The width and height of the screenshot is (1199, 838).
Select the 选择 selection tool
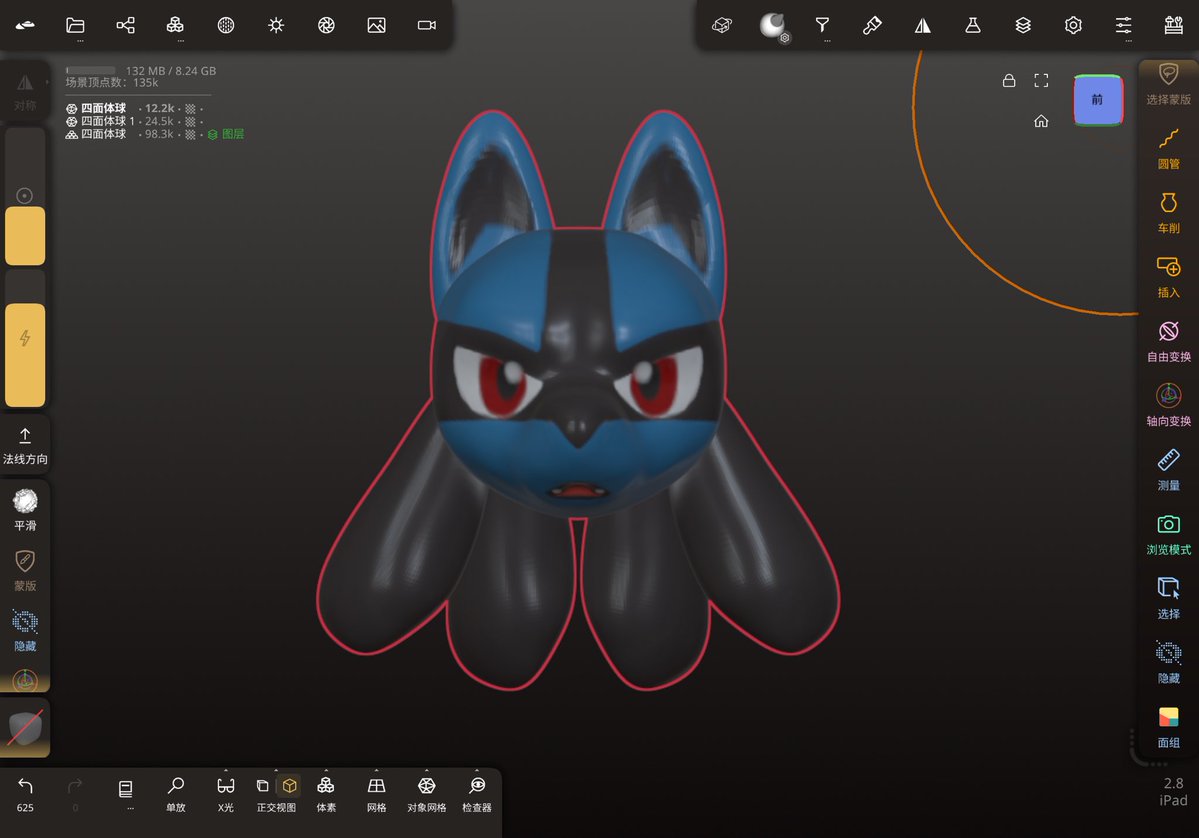coord(1168,598)
